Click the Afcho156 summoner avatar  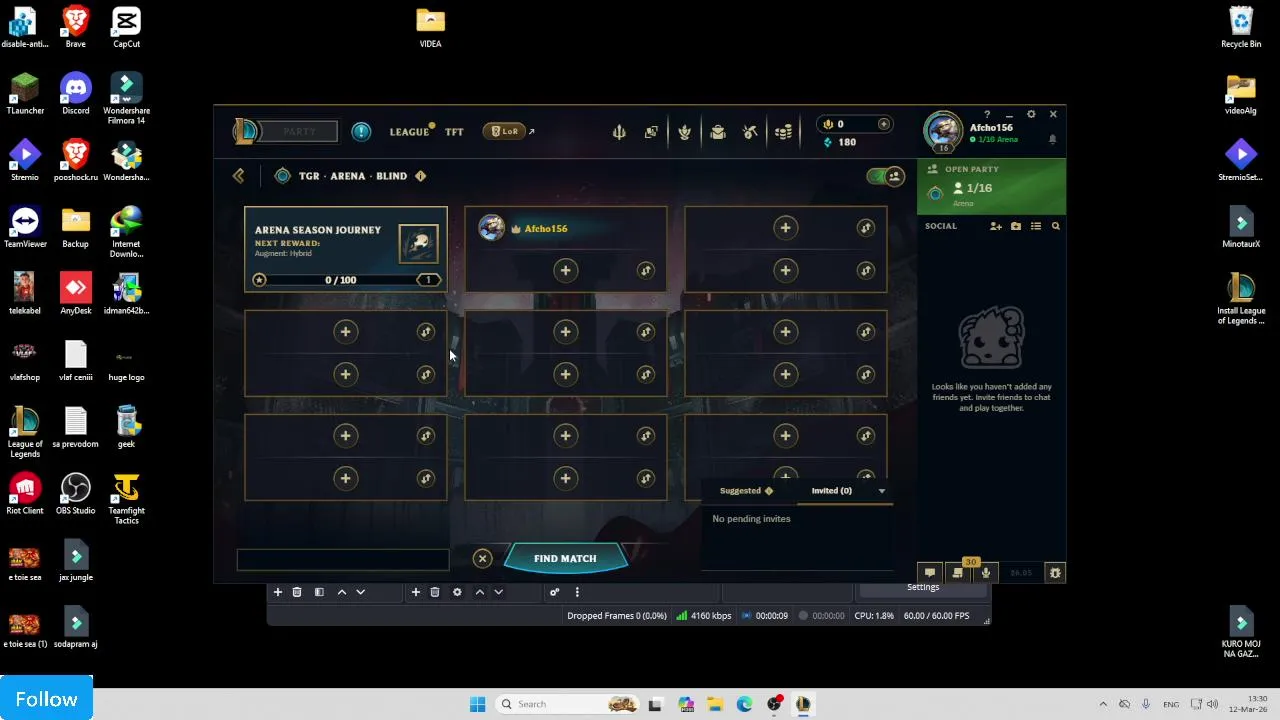(x=942, y=132)
